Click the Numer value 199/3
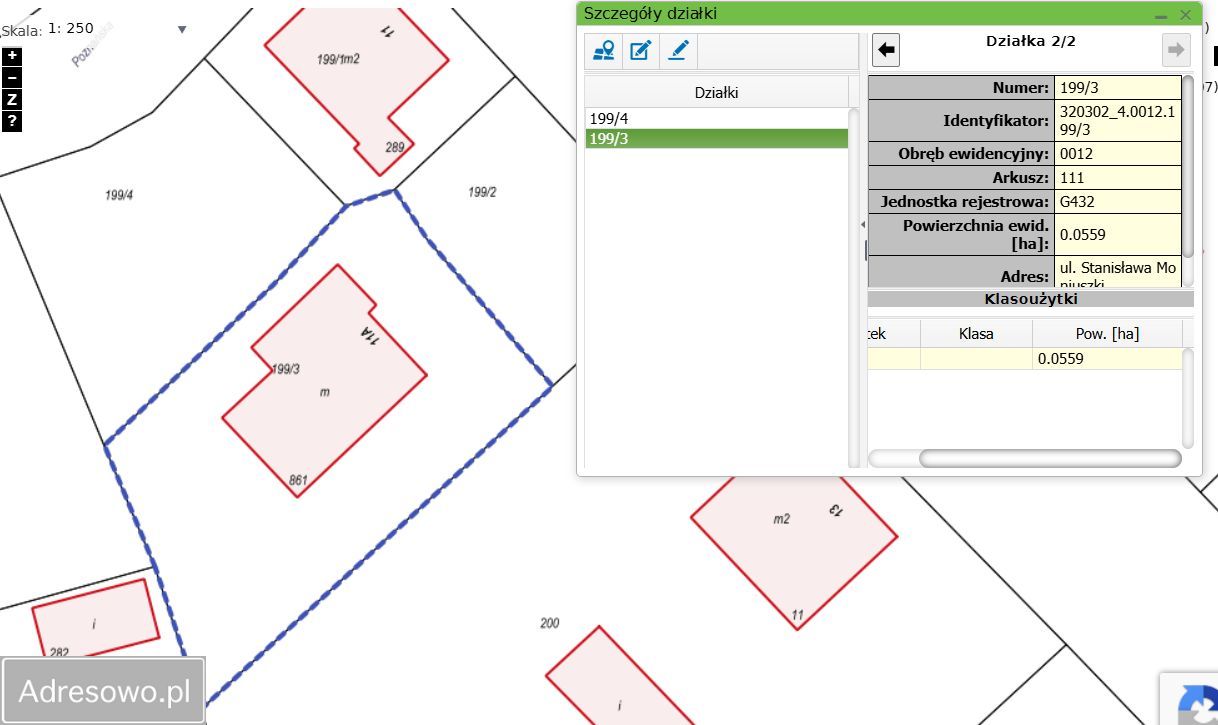Viewport: 1218px width, 725px height. tap(1118, 88)
